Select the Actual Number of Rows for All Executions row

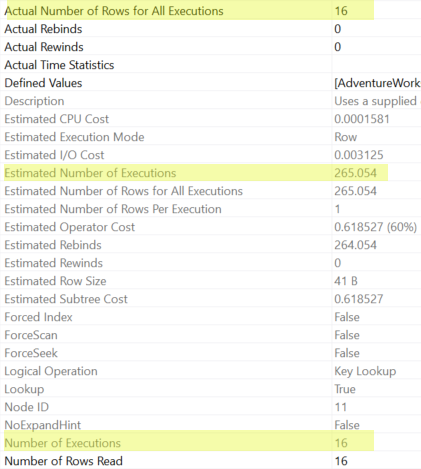[x=210, y=11]
